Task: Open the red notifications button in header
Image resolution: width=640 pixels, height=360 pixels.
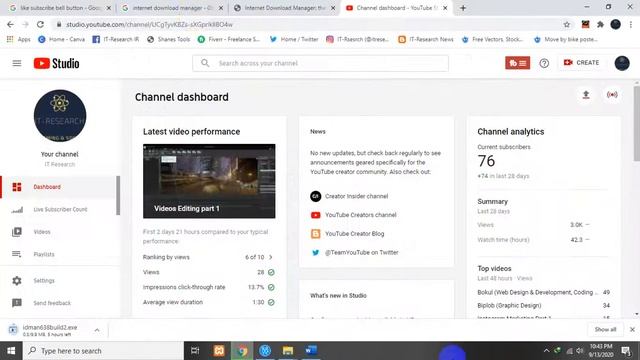Action: click(518, 63)
